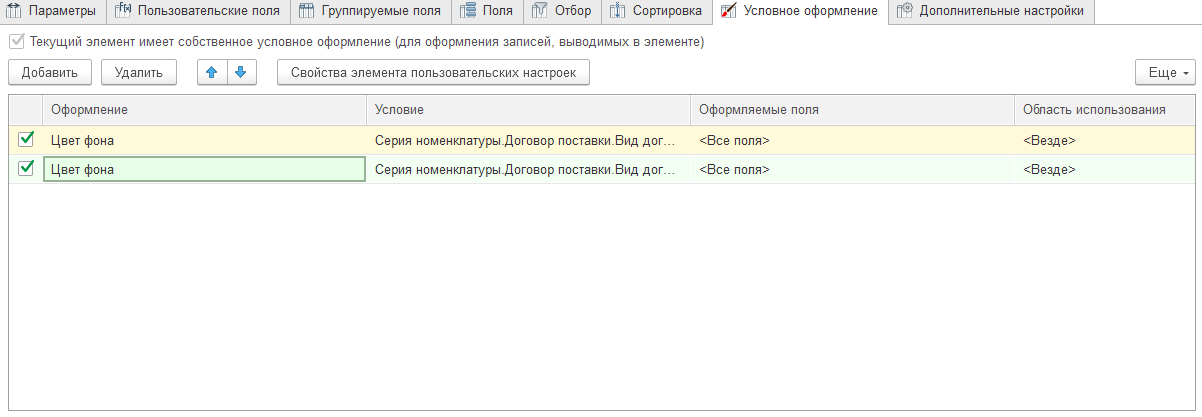This screenshot has height=417, width=1202.
Task: Click the Добавить button
Action: (x=50, y=73)
